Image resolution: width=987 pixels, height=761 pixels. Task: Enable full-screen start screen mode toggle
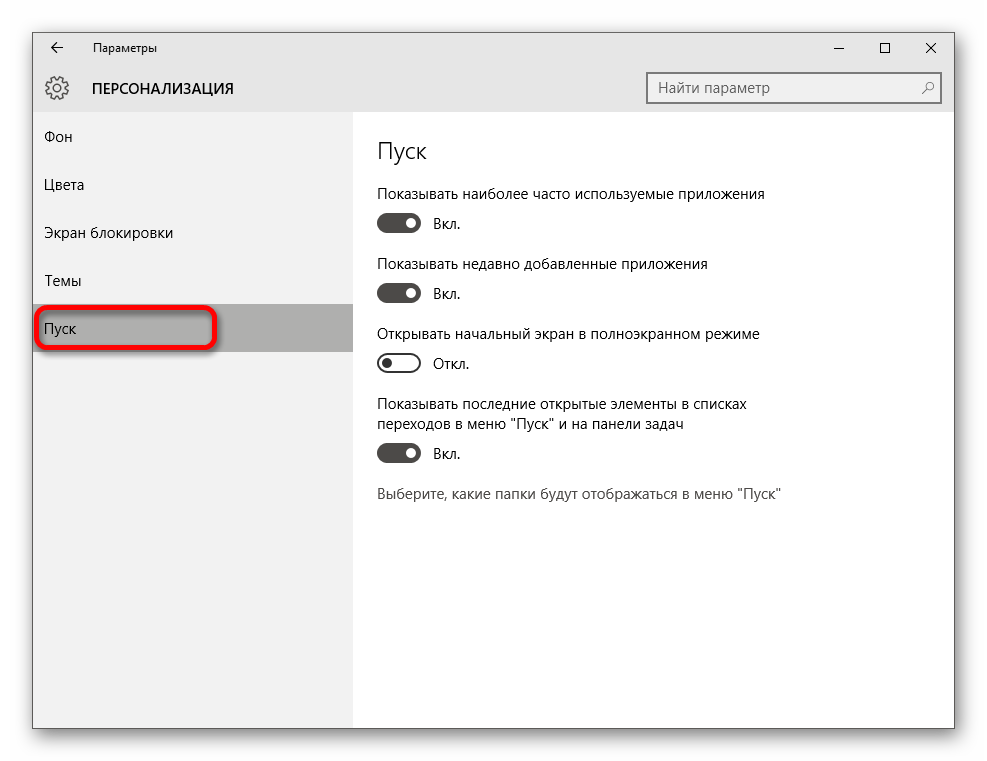coord(399,364)
